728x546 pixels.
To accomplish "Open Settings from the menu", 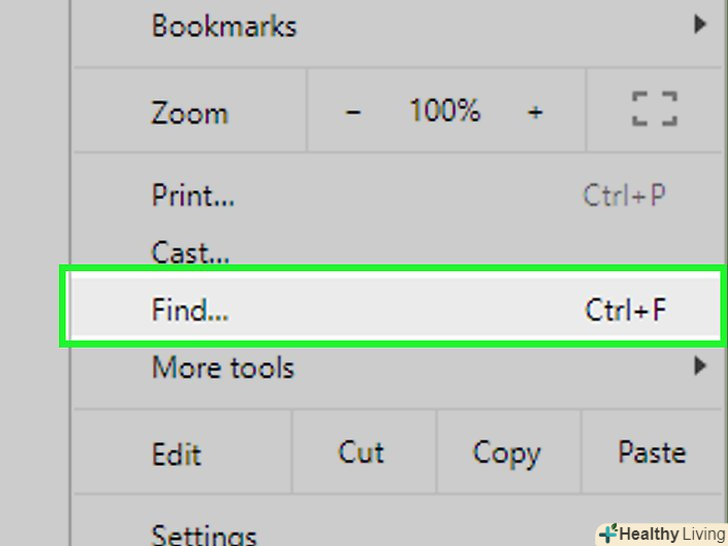I will (204, 535).
